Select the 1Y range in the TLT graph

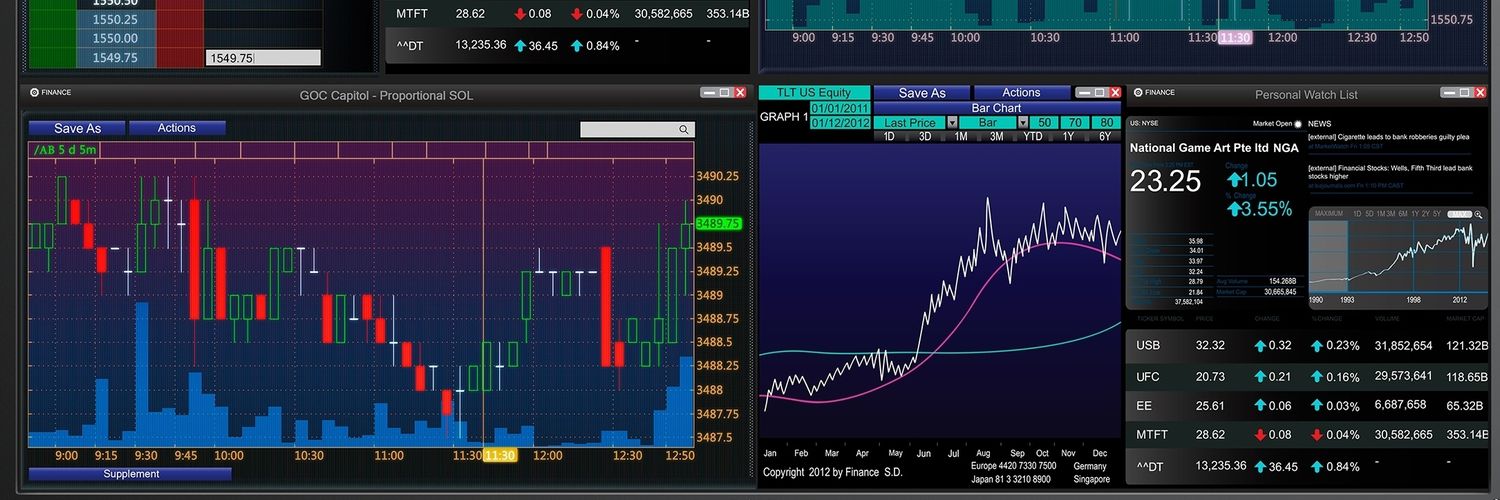pos(1069,136)
